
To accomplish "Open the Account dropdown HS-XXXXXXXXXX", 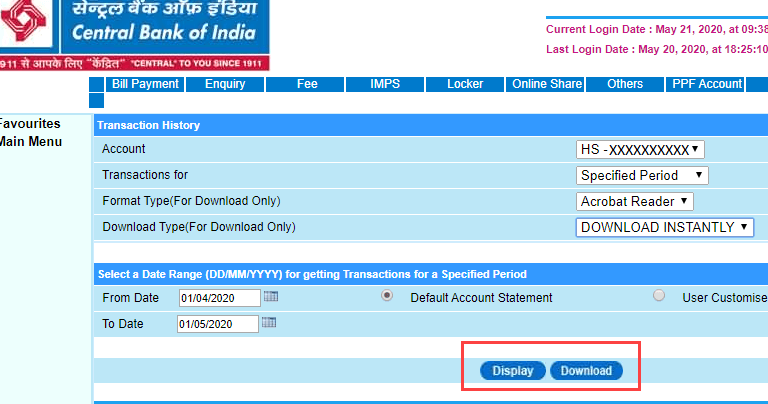I will [x=640, y=149].
